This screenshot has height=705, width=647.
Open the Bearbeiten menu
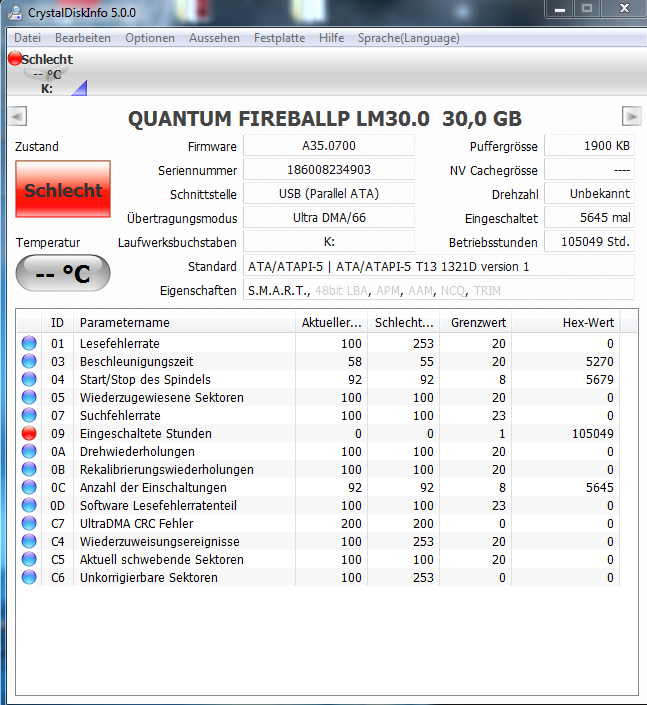(83, 38)
